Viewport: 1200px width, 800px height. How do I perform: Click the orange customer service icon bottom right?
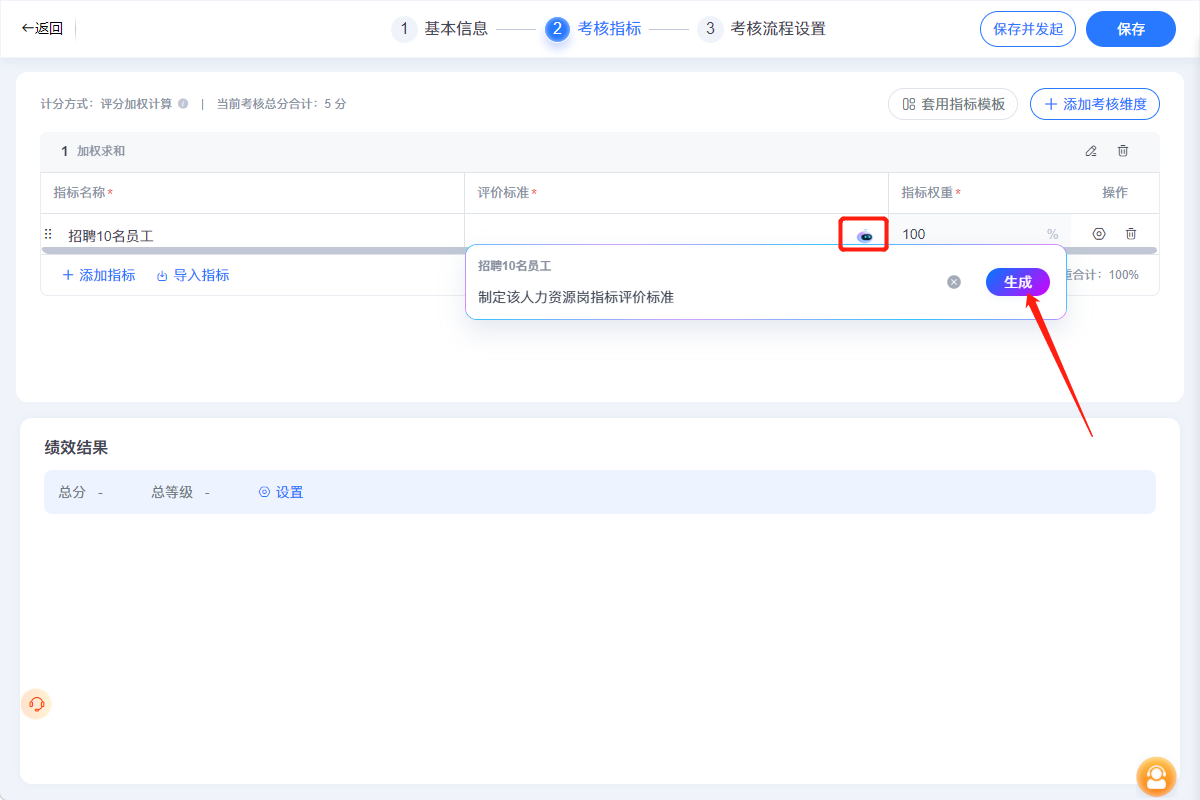pos(1156,777)
